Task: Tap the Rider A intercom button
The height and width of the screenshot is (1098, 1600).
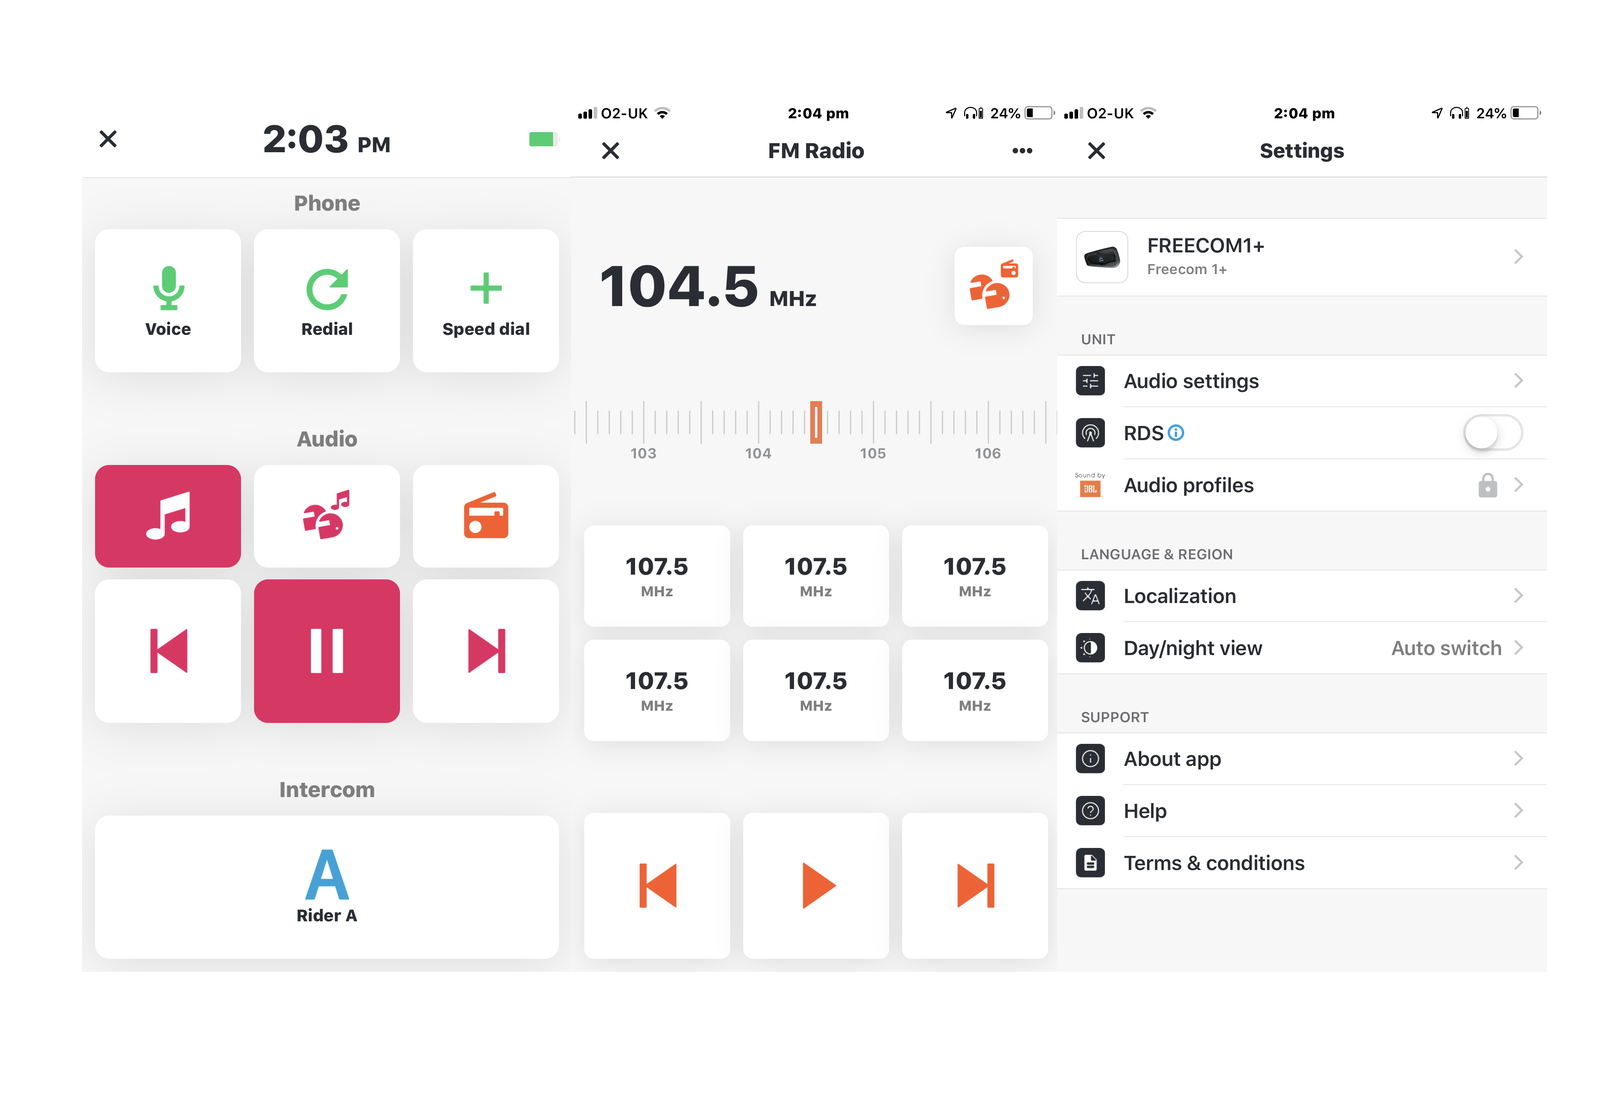Action: [x=327, y=887]
